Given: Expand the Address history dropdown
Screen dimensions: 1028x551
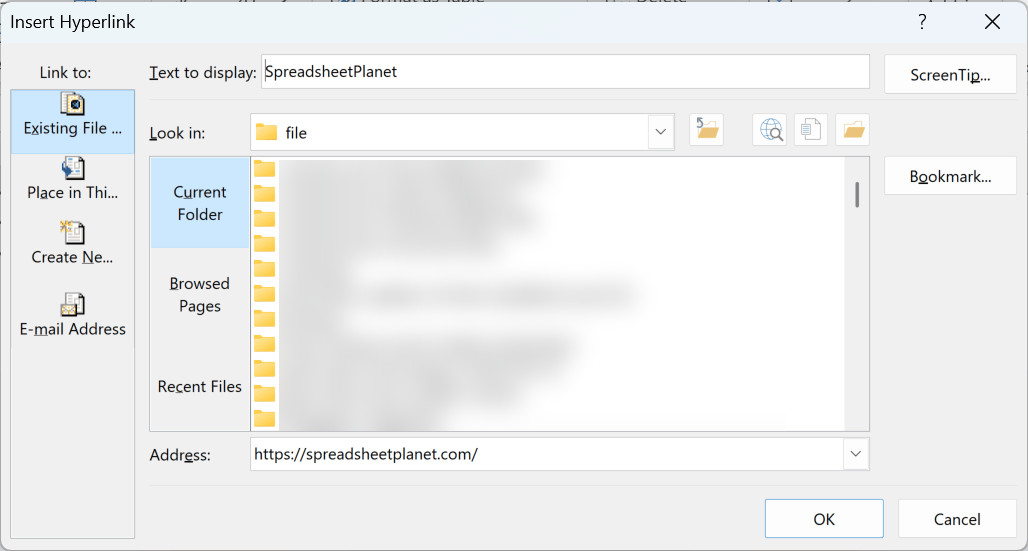Looking at the screenshot, I should [856, 454].
